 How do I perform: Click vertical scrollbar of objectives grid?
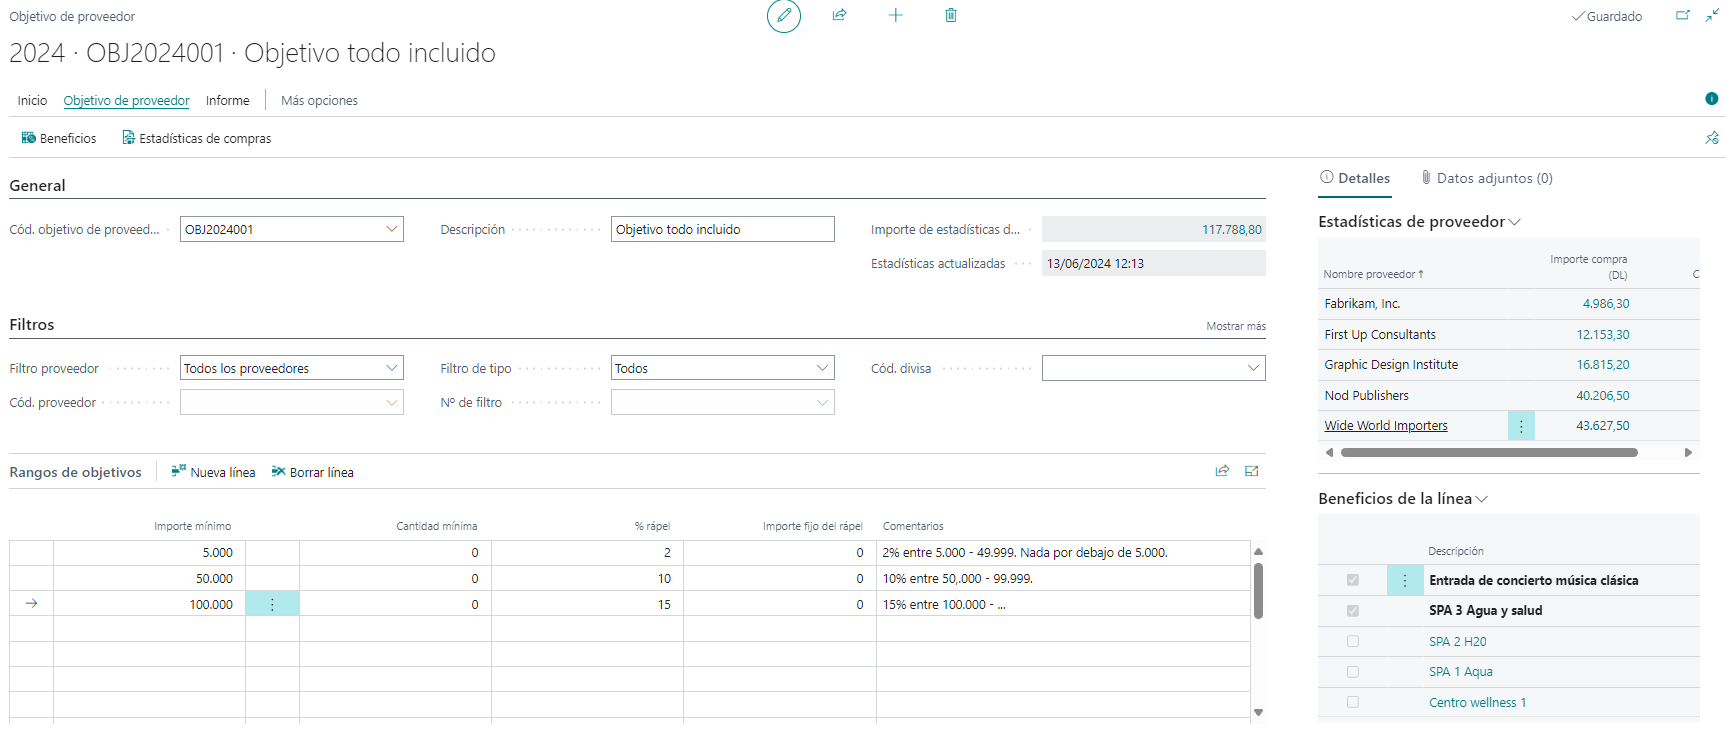coord(1259,590)
